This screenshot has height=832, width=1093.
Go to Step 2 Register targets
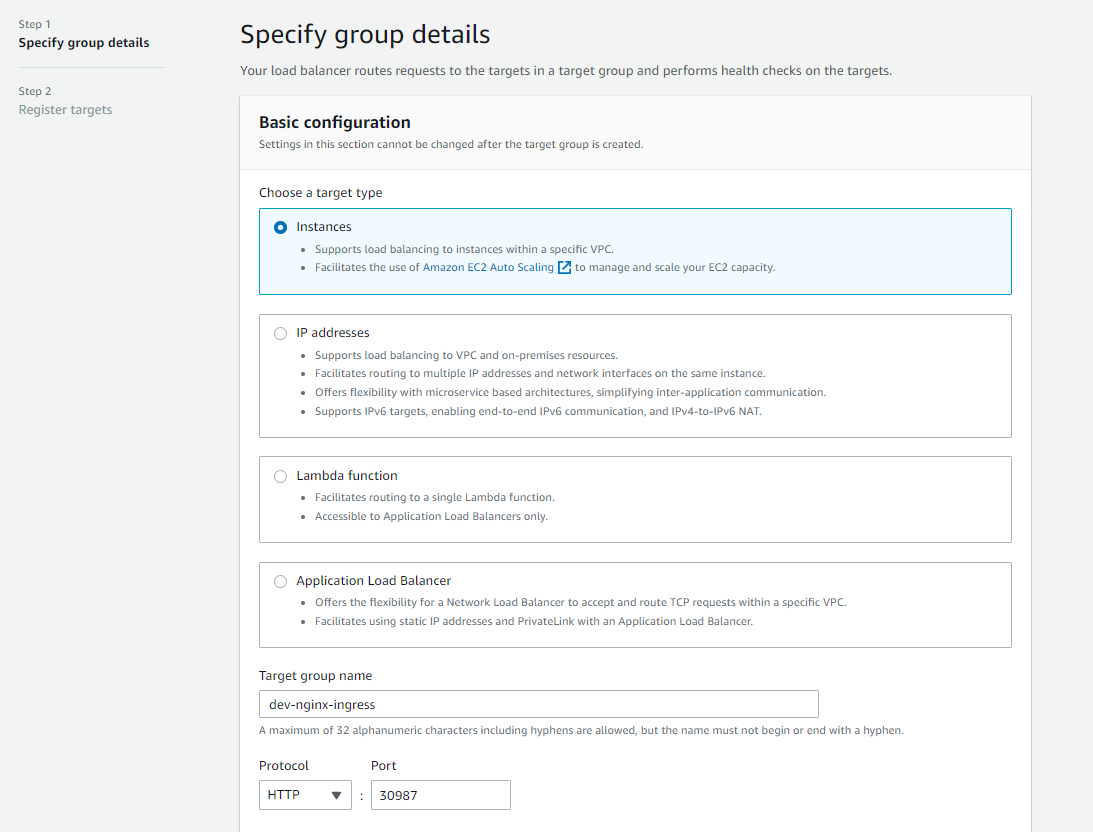[x=65, y=110]
